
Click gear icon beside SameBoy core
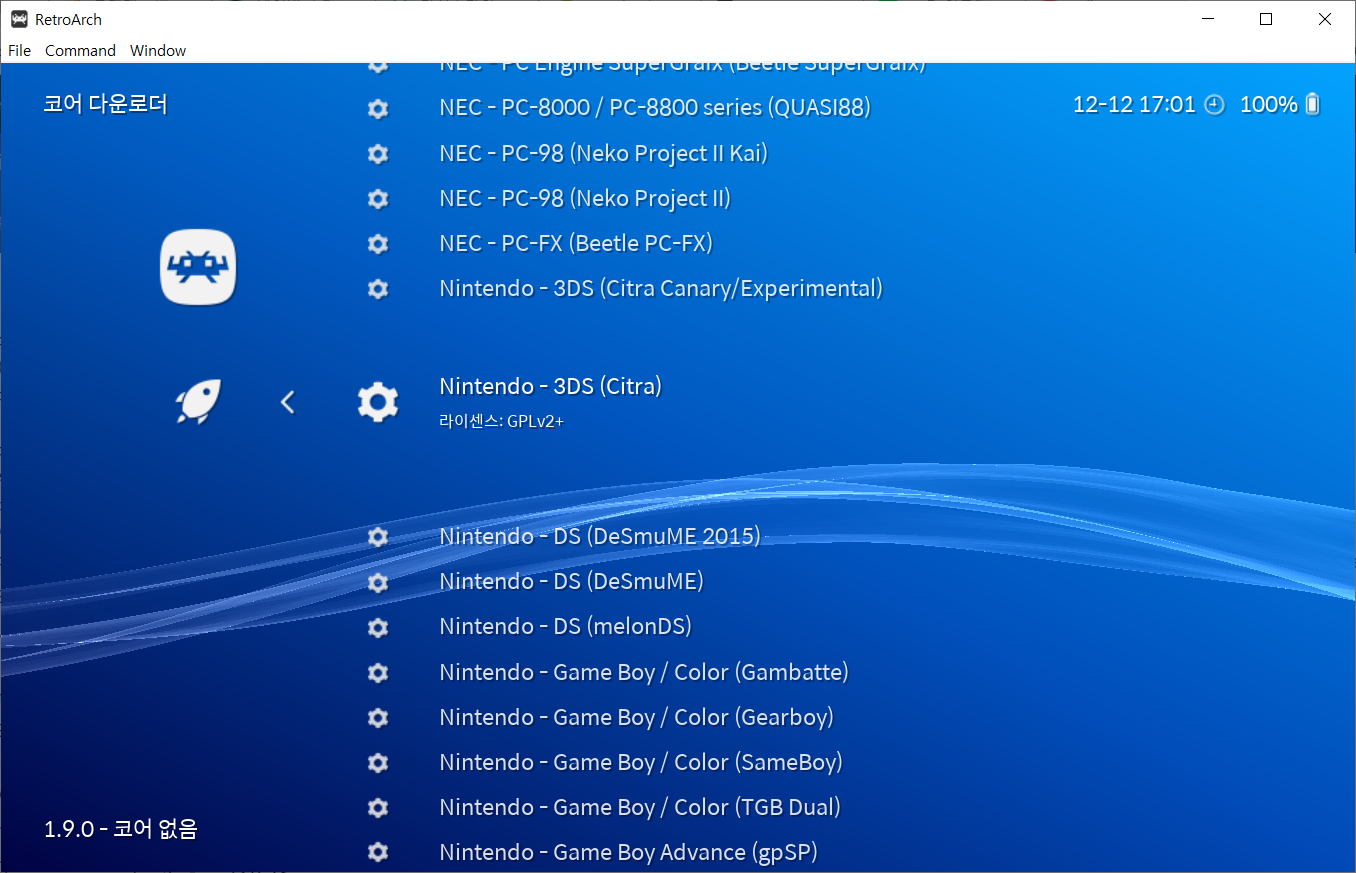pyautogui.click(x=378, y=762)
